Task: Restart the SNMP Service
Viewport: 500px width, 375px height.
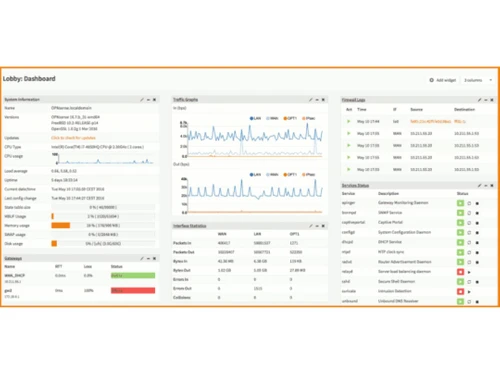Action: coord(469,213)
